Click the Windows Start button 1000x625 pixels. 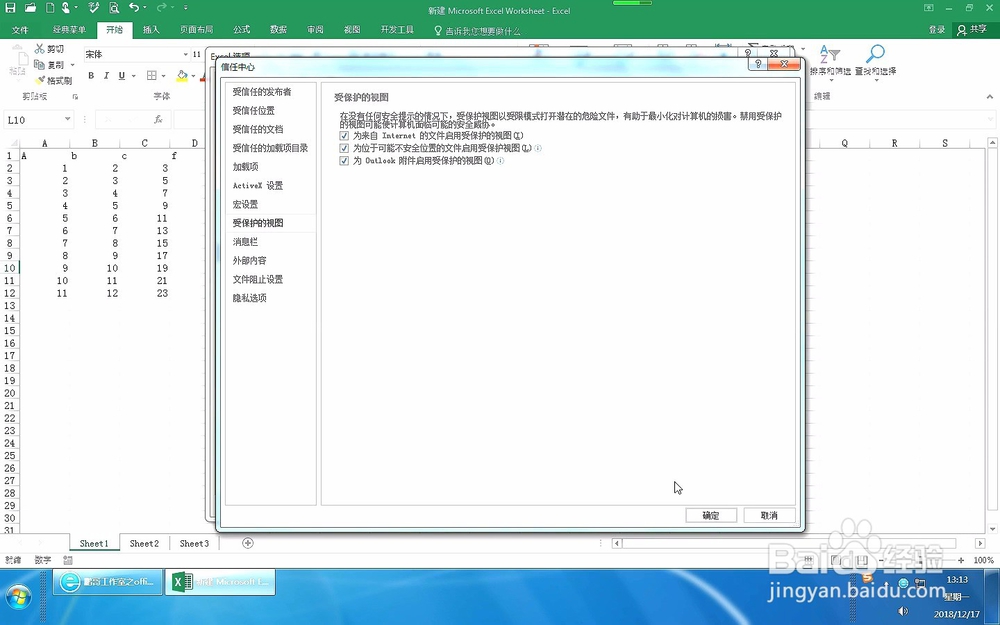pos(19,597)
